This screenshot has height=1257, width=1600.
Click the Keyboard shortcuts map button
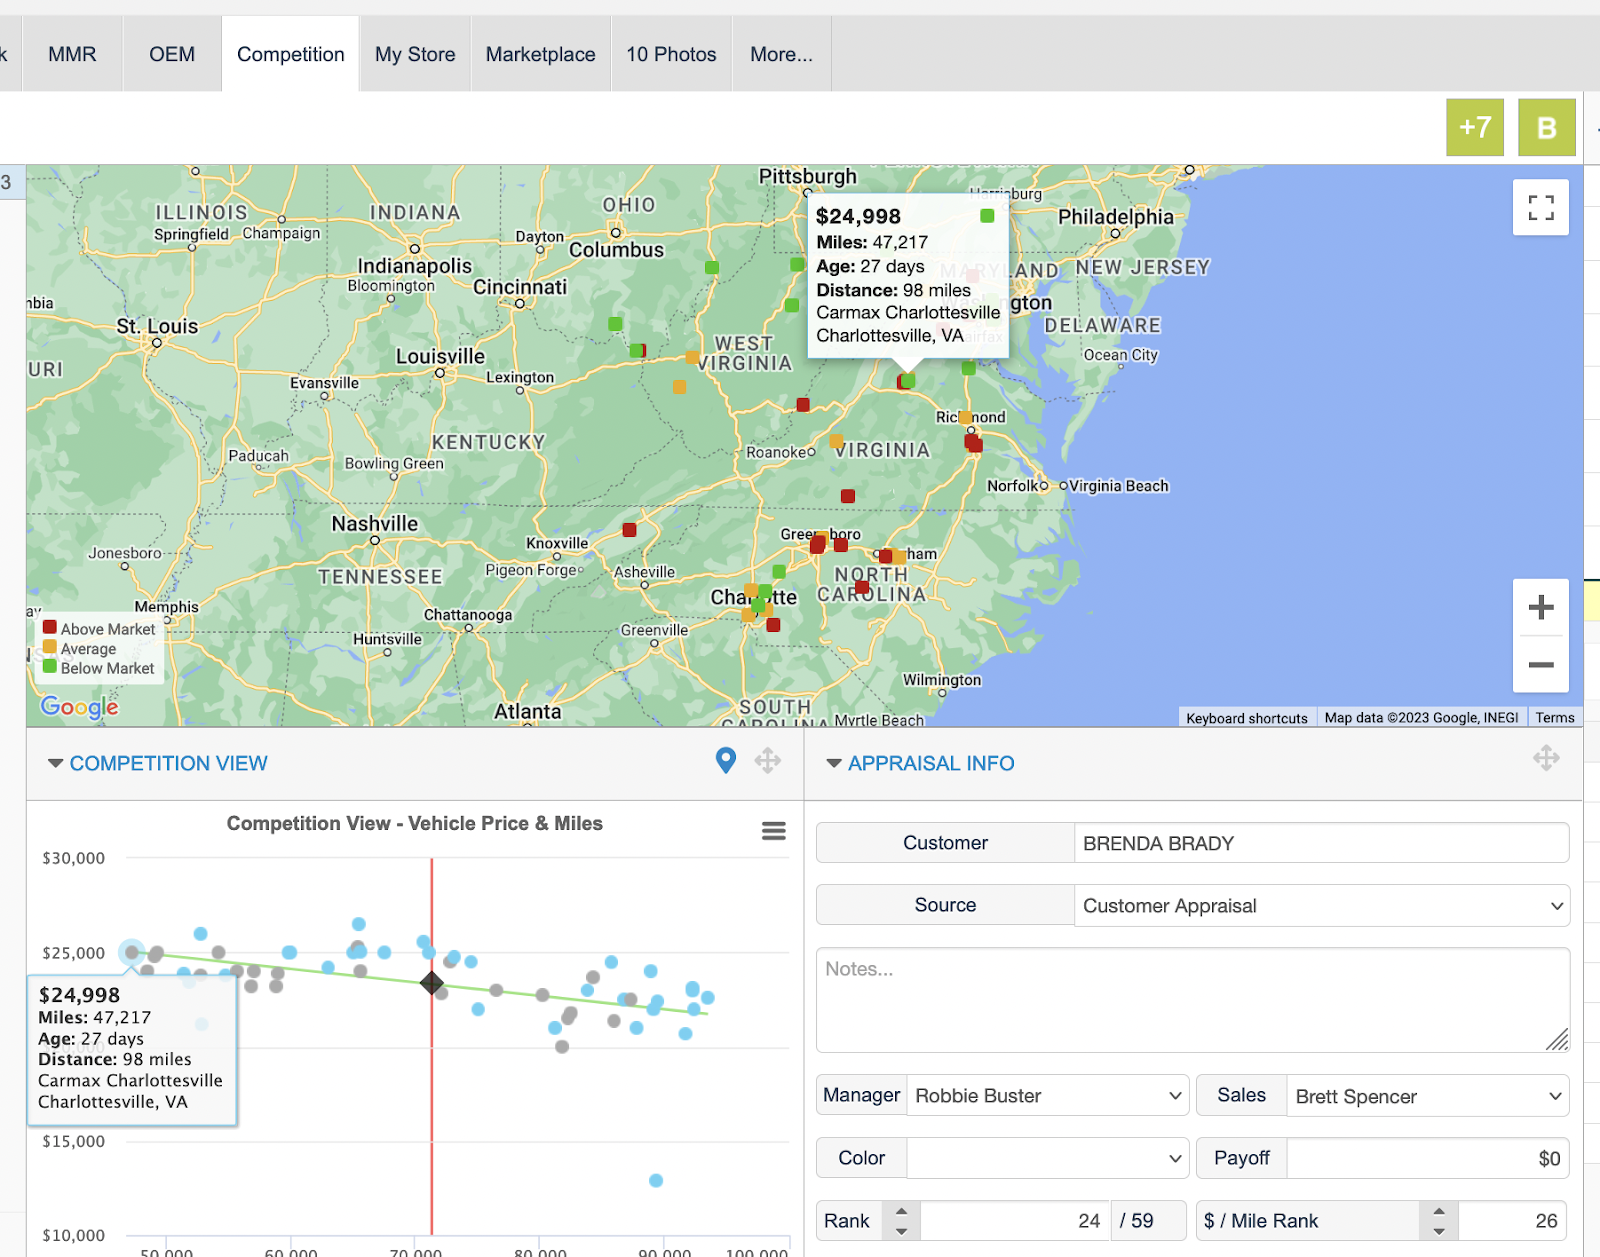[x=1246, y=718]
